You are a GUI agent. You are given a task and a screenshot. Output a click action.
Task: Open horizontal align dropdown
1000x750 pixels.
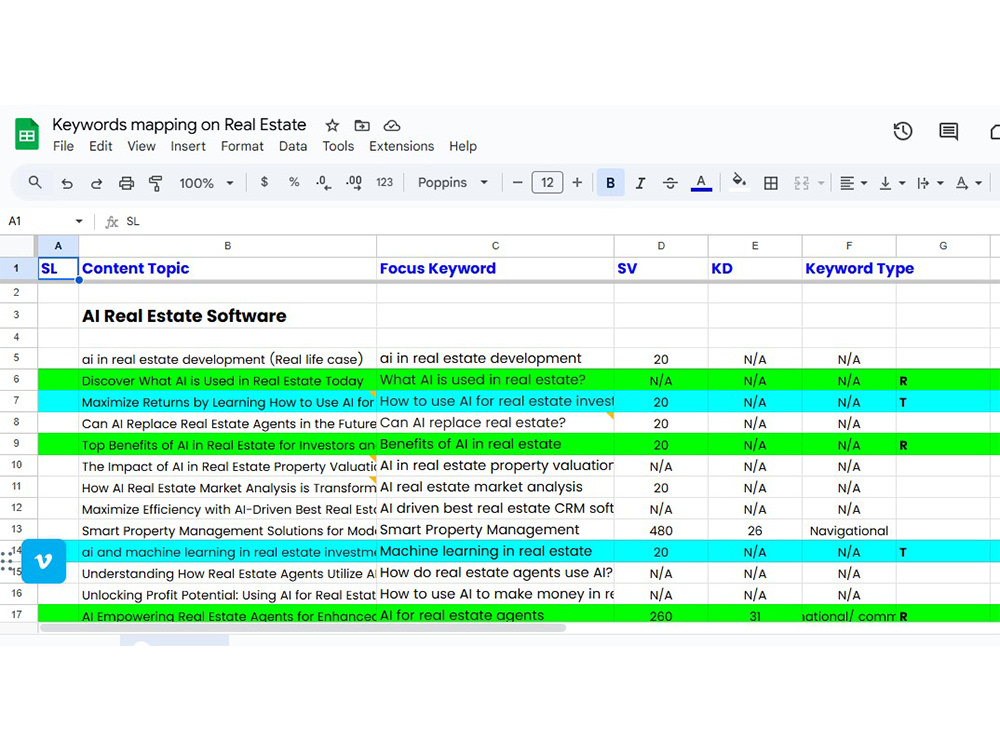tap(853, 184)
